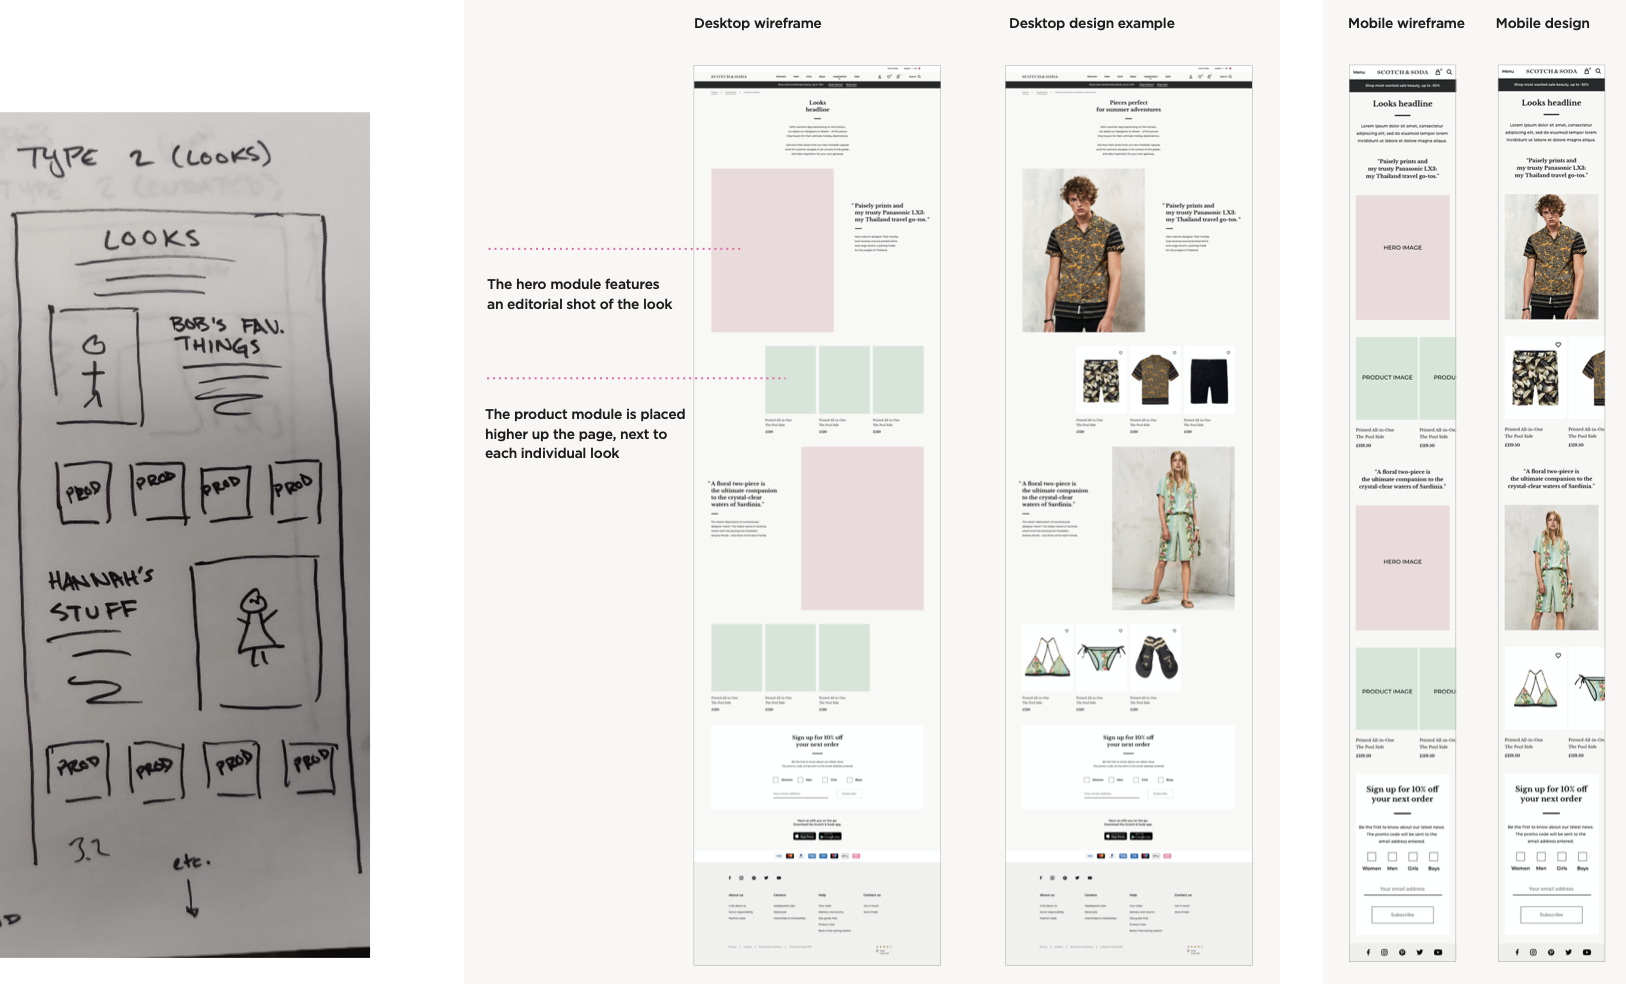This screenshot has width=1626, height=984.
Task: Click Twitter icon in Mobile wireframe footer
Action: (1419, 952)
